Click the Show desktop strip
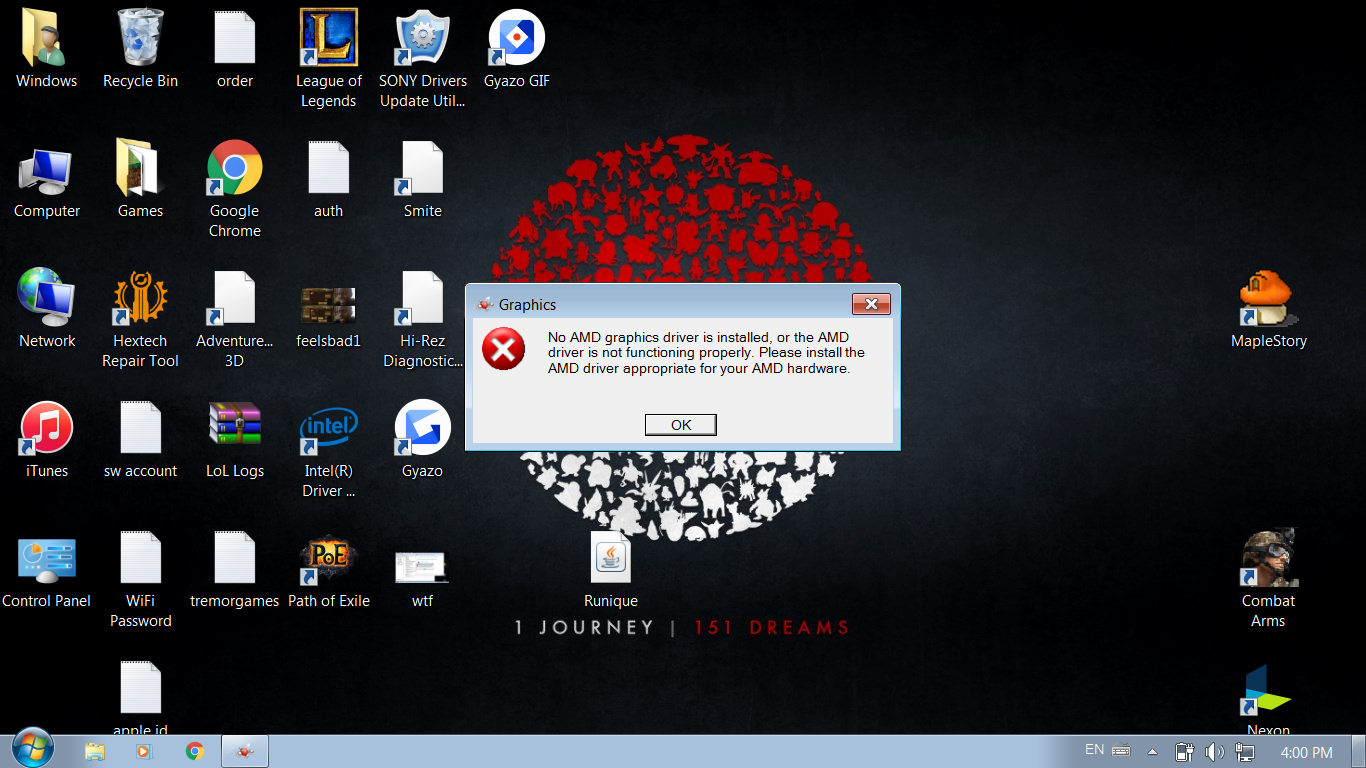Image resolution: width=1366 pixels, height=768 pixels. tap(1359, 752)
